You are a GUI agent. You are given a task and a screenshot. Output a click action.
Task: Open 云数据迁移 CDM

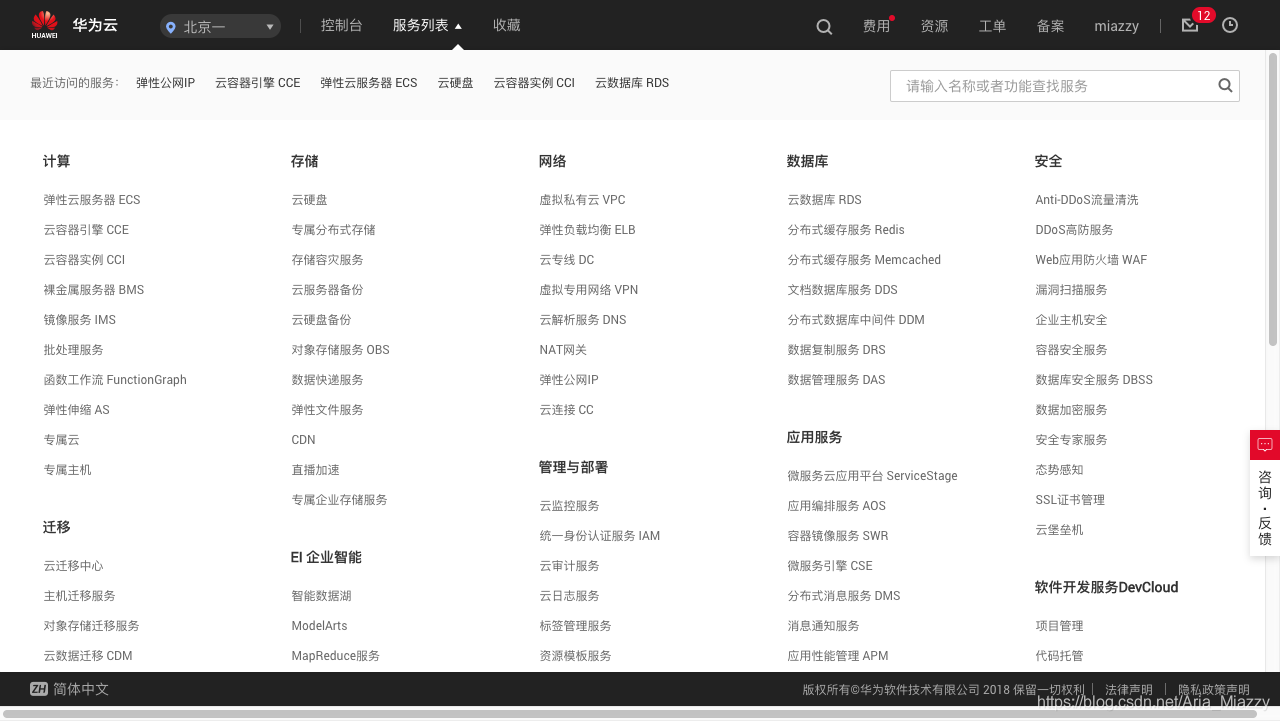(x=88, y=656)
